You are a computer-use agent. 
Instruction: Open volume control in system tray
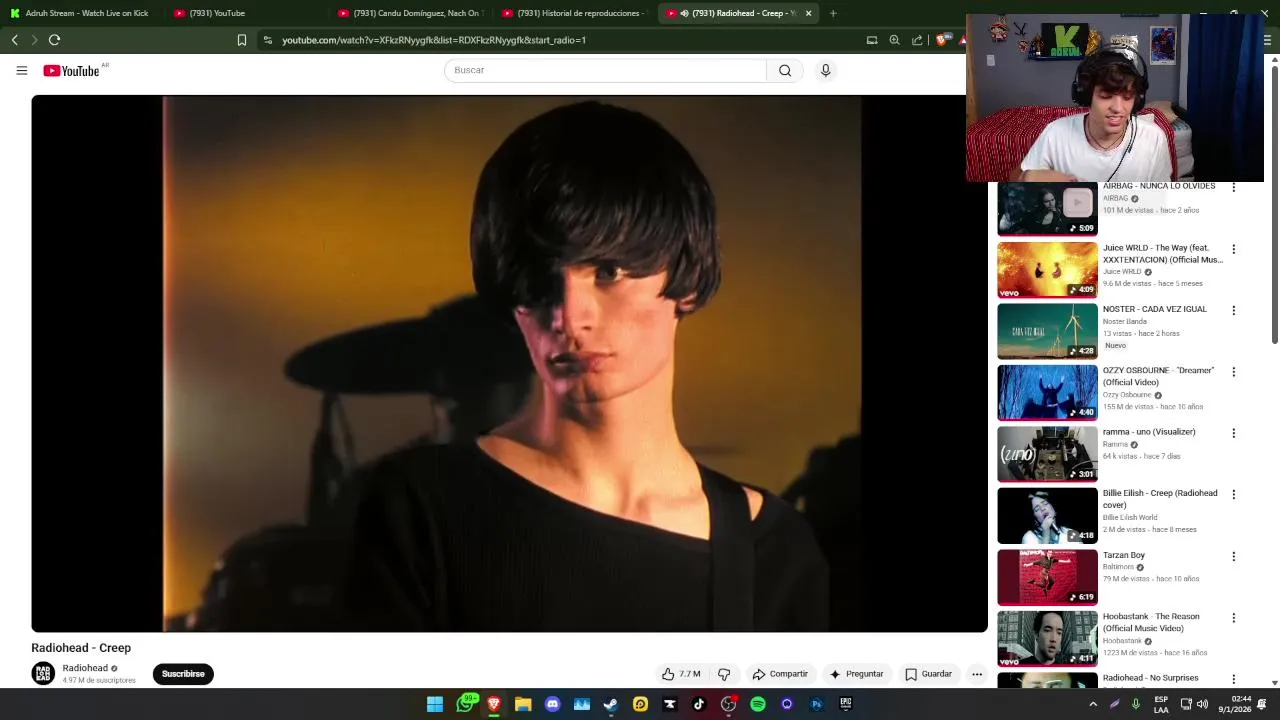[1202, 704]
